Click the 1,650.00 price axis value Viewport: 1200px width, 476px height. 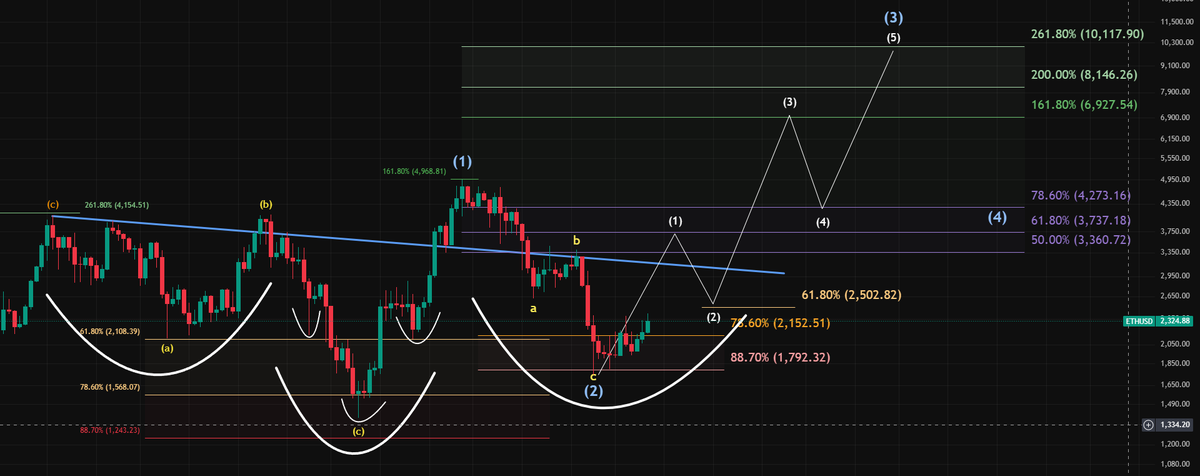[x=1176, y=383]
